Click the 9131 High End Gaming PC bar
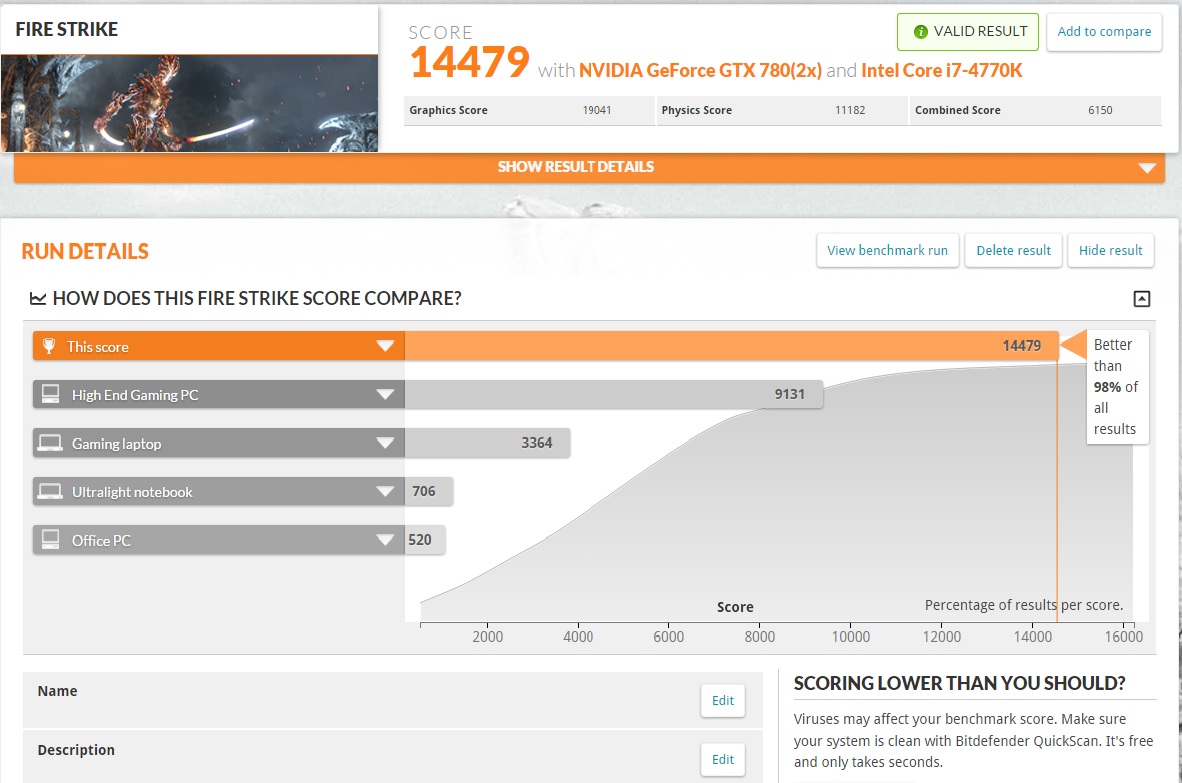1182x783 pixels. tap(614, 394)
